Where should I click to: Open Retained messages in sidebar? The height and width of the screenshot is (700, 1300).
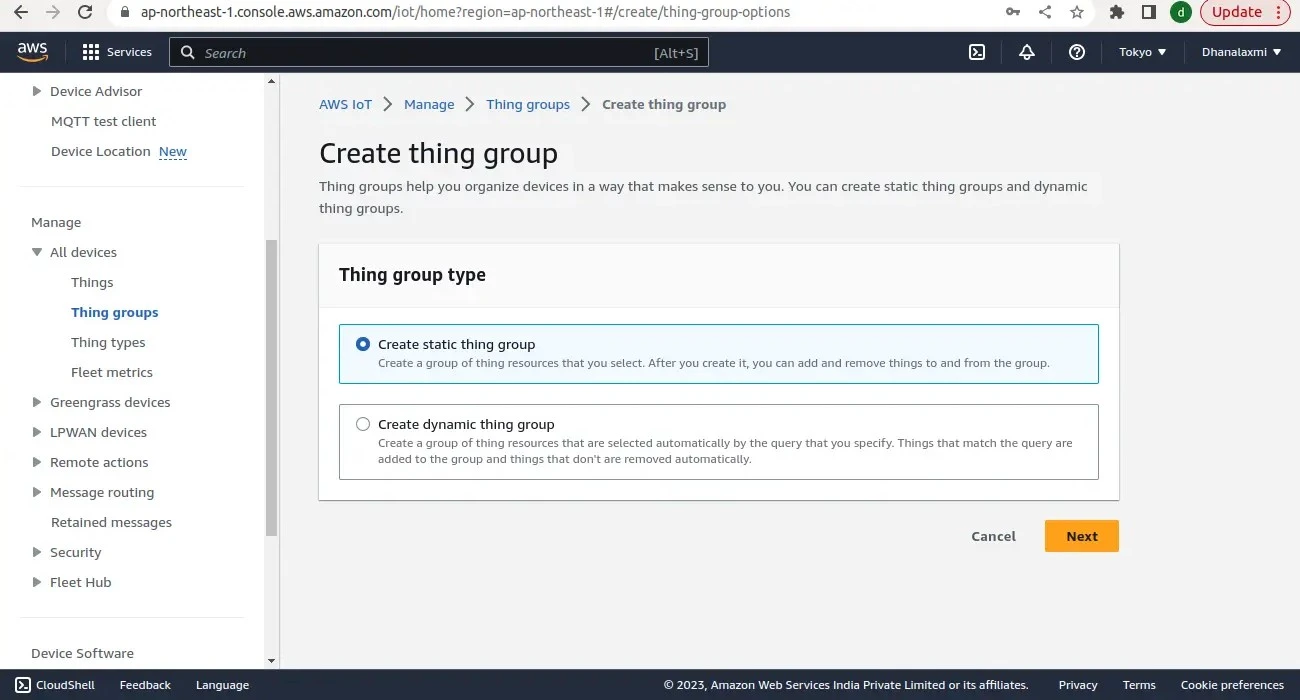tap(111, 522)
